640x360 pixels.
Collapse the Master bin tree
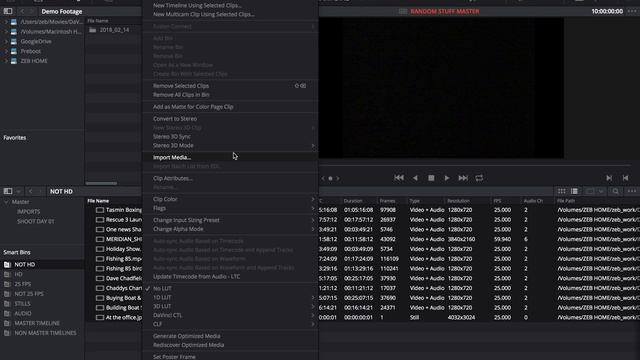coord(6,202)
